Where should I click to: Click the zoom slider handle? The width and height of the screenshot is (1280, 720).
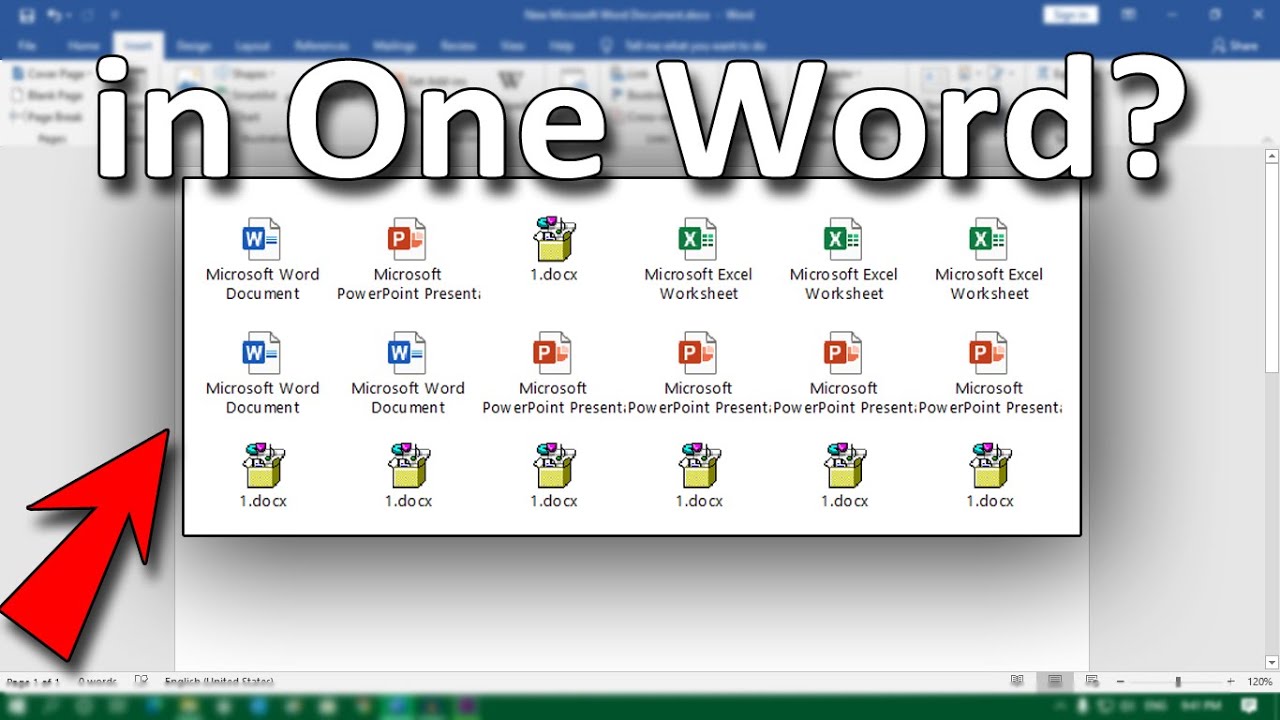pyautogui.click(x=1178, y=681)
